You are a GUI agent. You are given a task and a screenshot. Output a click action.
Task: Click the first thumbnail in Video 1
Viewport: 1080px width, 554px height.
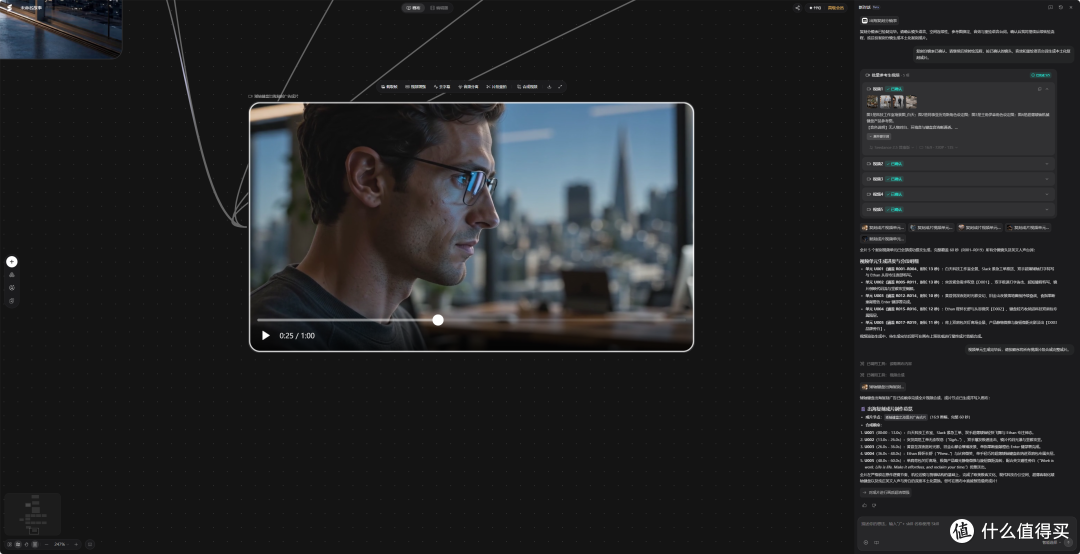point(872,101)
